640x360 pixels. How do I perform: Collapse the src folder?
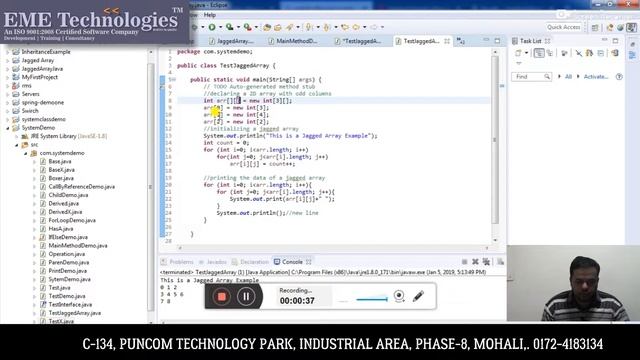pos(17,145)
